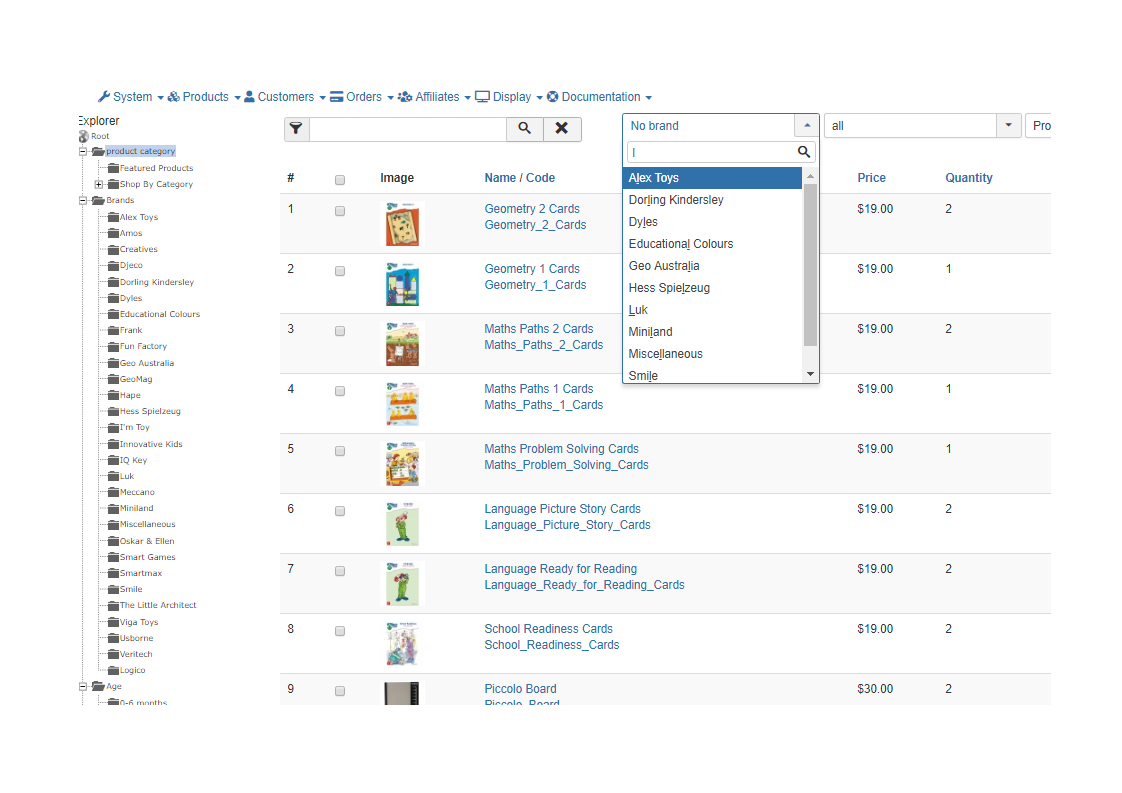Image resolution: width=1122 pixels, height=793 pixels.
Task: Collapse the Brands tree node
Action: point(84,200)
